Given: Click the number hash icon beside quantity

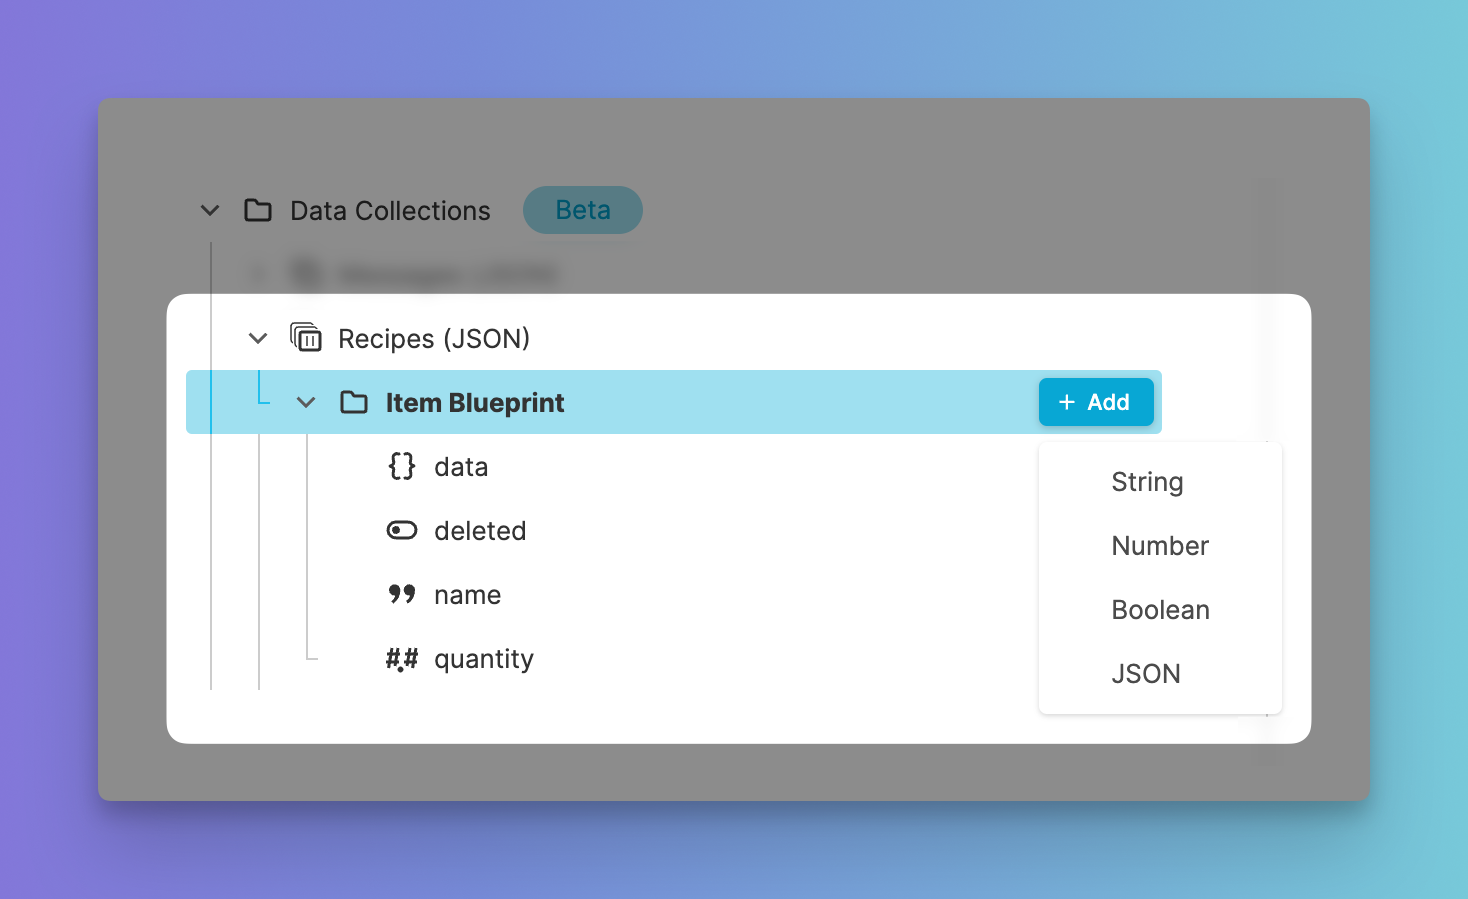Looking at the screenshot, I should pyautogui.click(x=402, y=658).
